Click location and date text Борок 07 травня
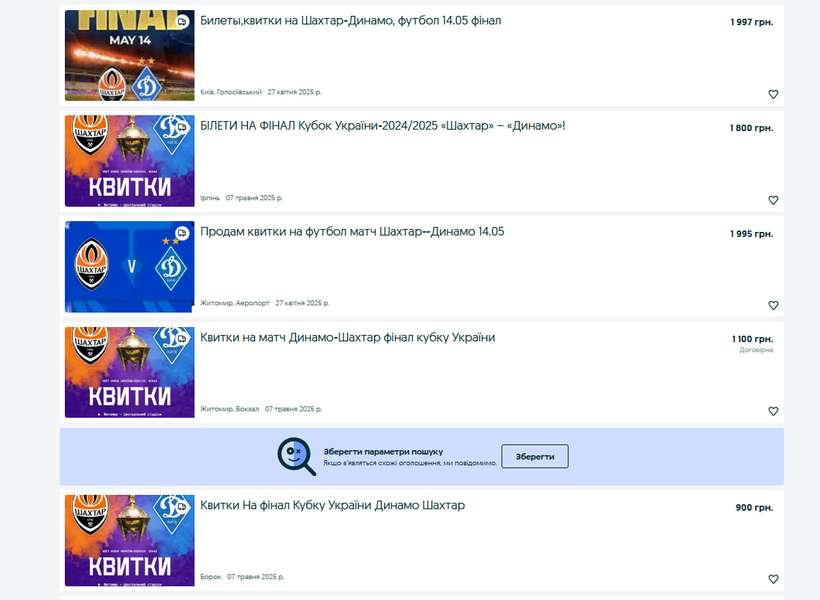The width and height of the screenshot is (820, 600). click(x=242, y=576)
